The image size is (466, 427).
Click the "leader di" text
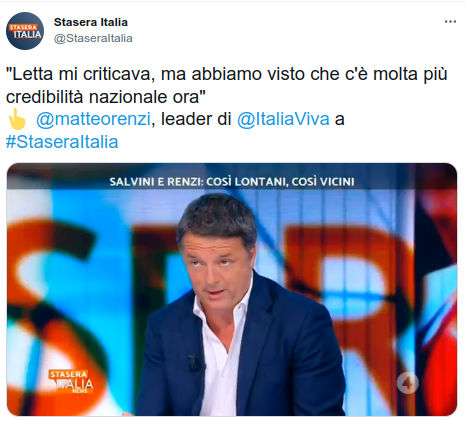[196, 119]
